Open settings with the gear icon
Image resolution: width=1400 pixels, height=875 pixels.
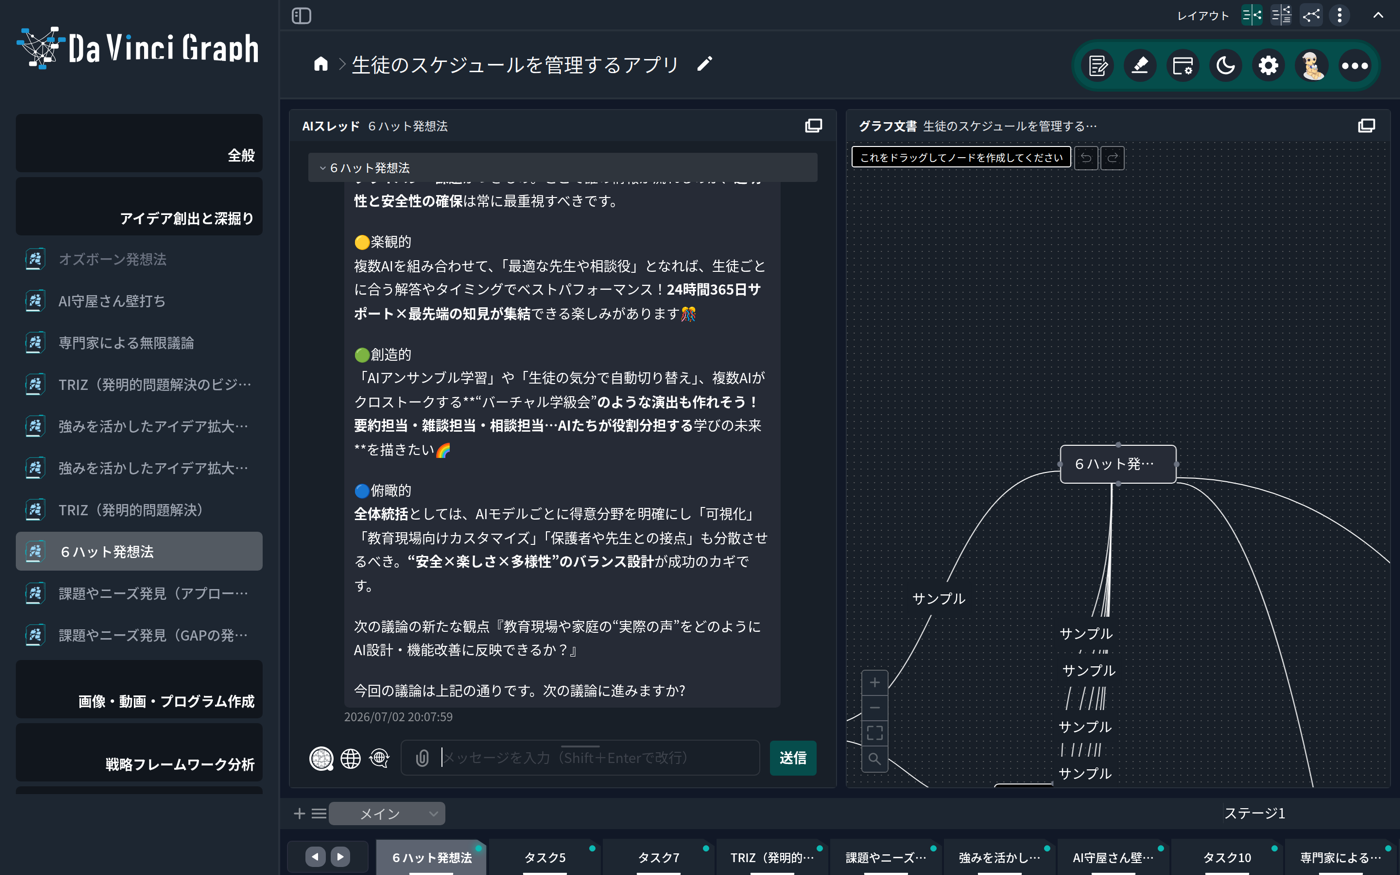tap(1269, 66)
